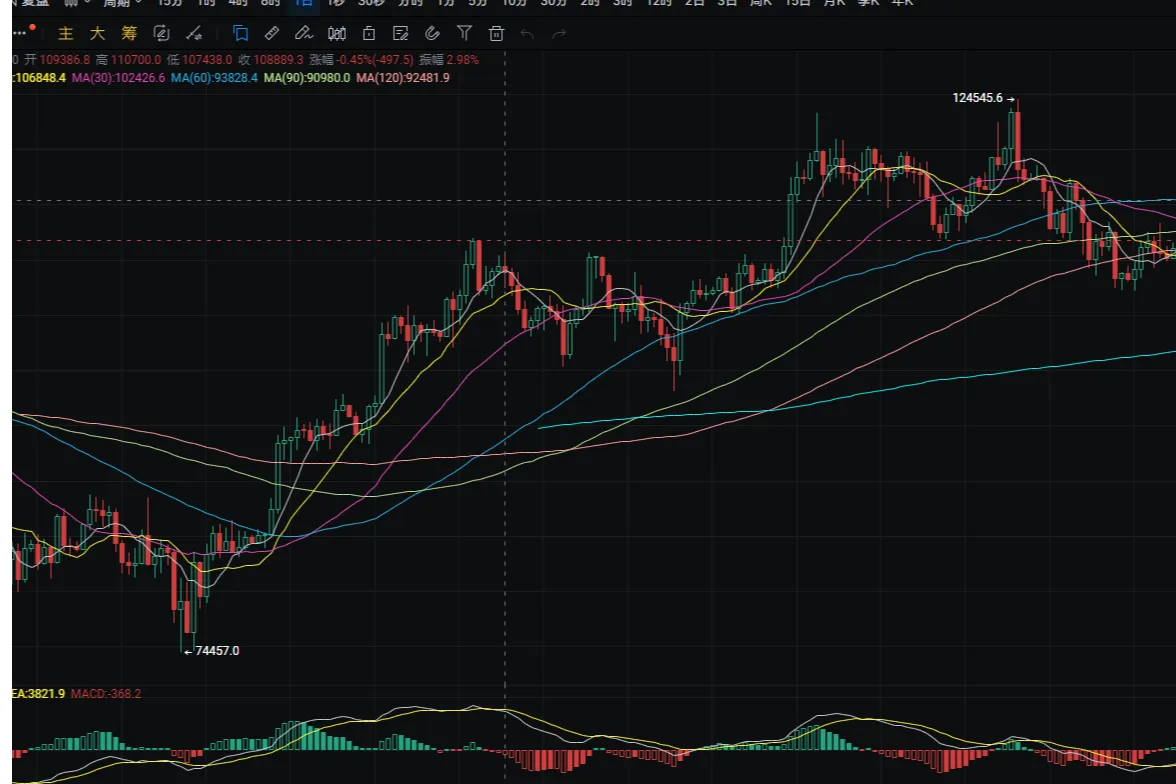Click the funnel filter icon
The height and width of the screenshot is (784, 1176).
pos(464,33)
